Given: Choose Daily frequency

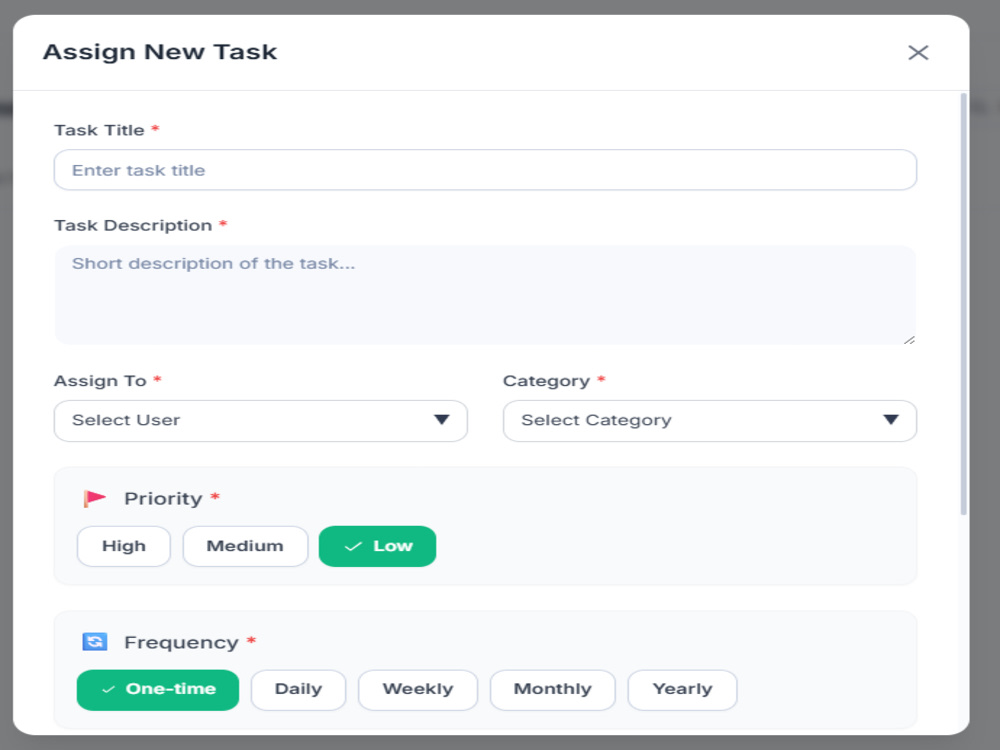Looking at the screenshot, I should [x=298, y=689].
